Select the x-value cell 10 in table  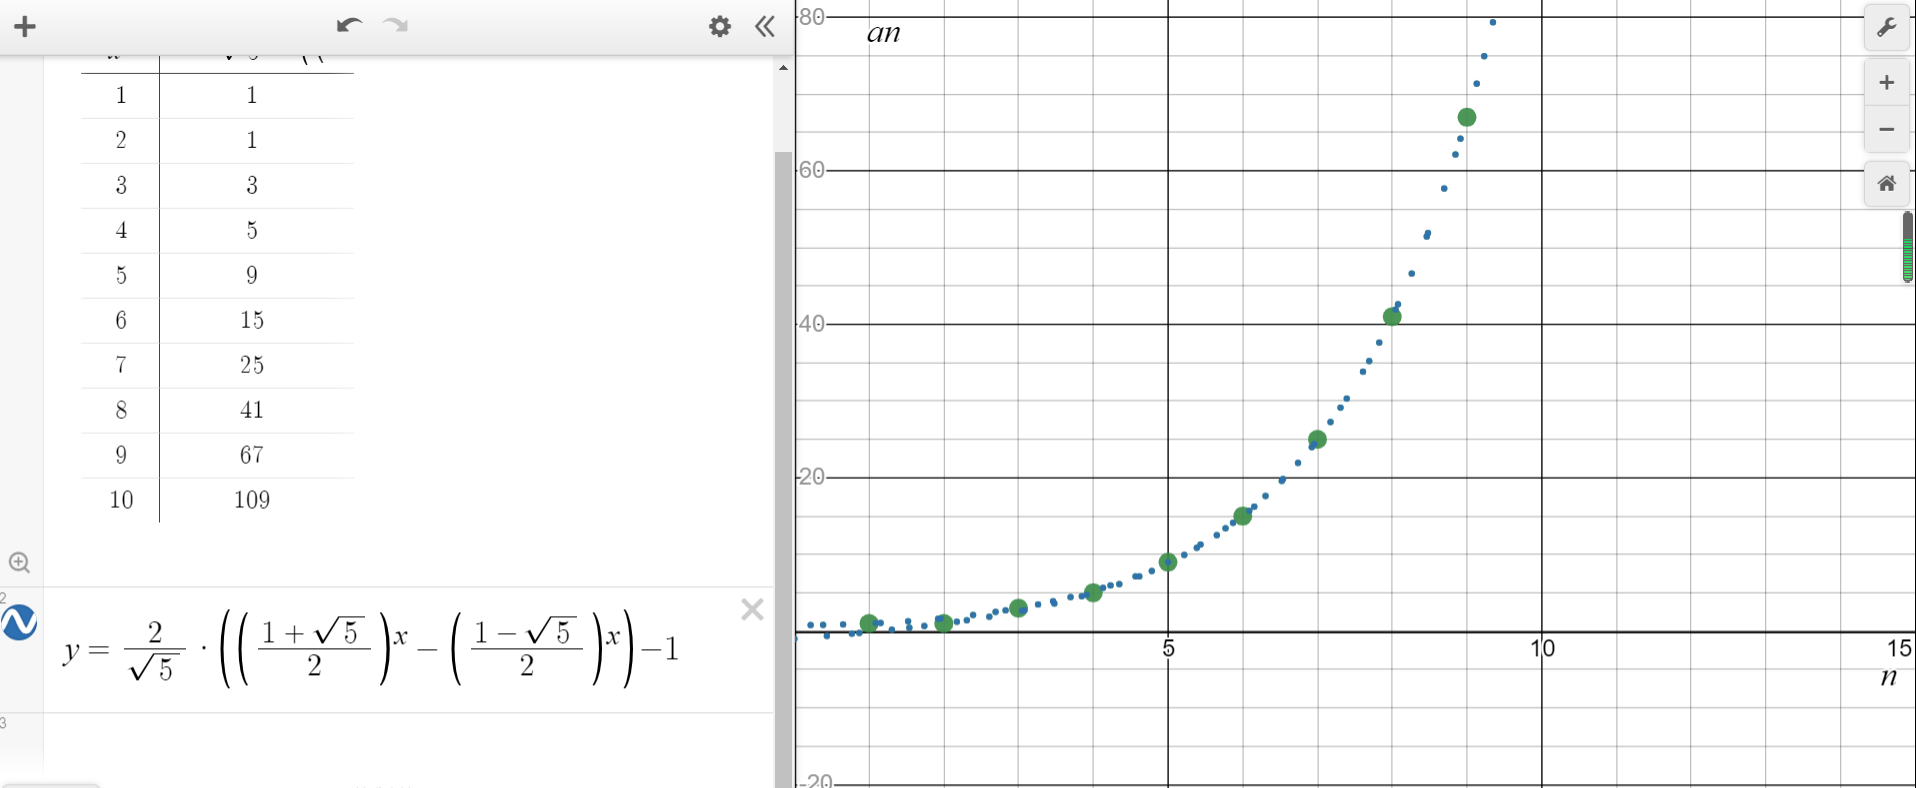click(121, 500)
